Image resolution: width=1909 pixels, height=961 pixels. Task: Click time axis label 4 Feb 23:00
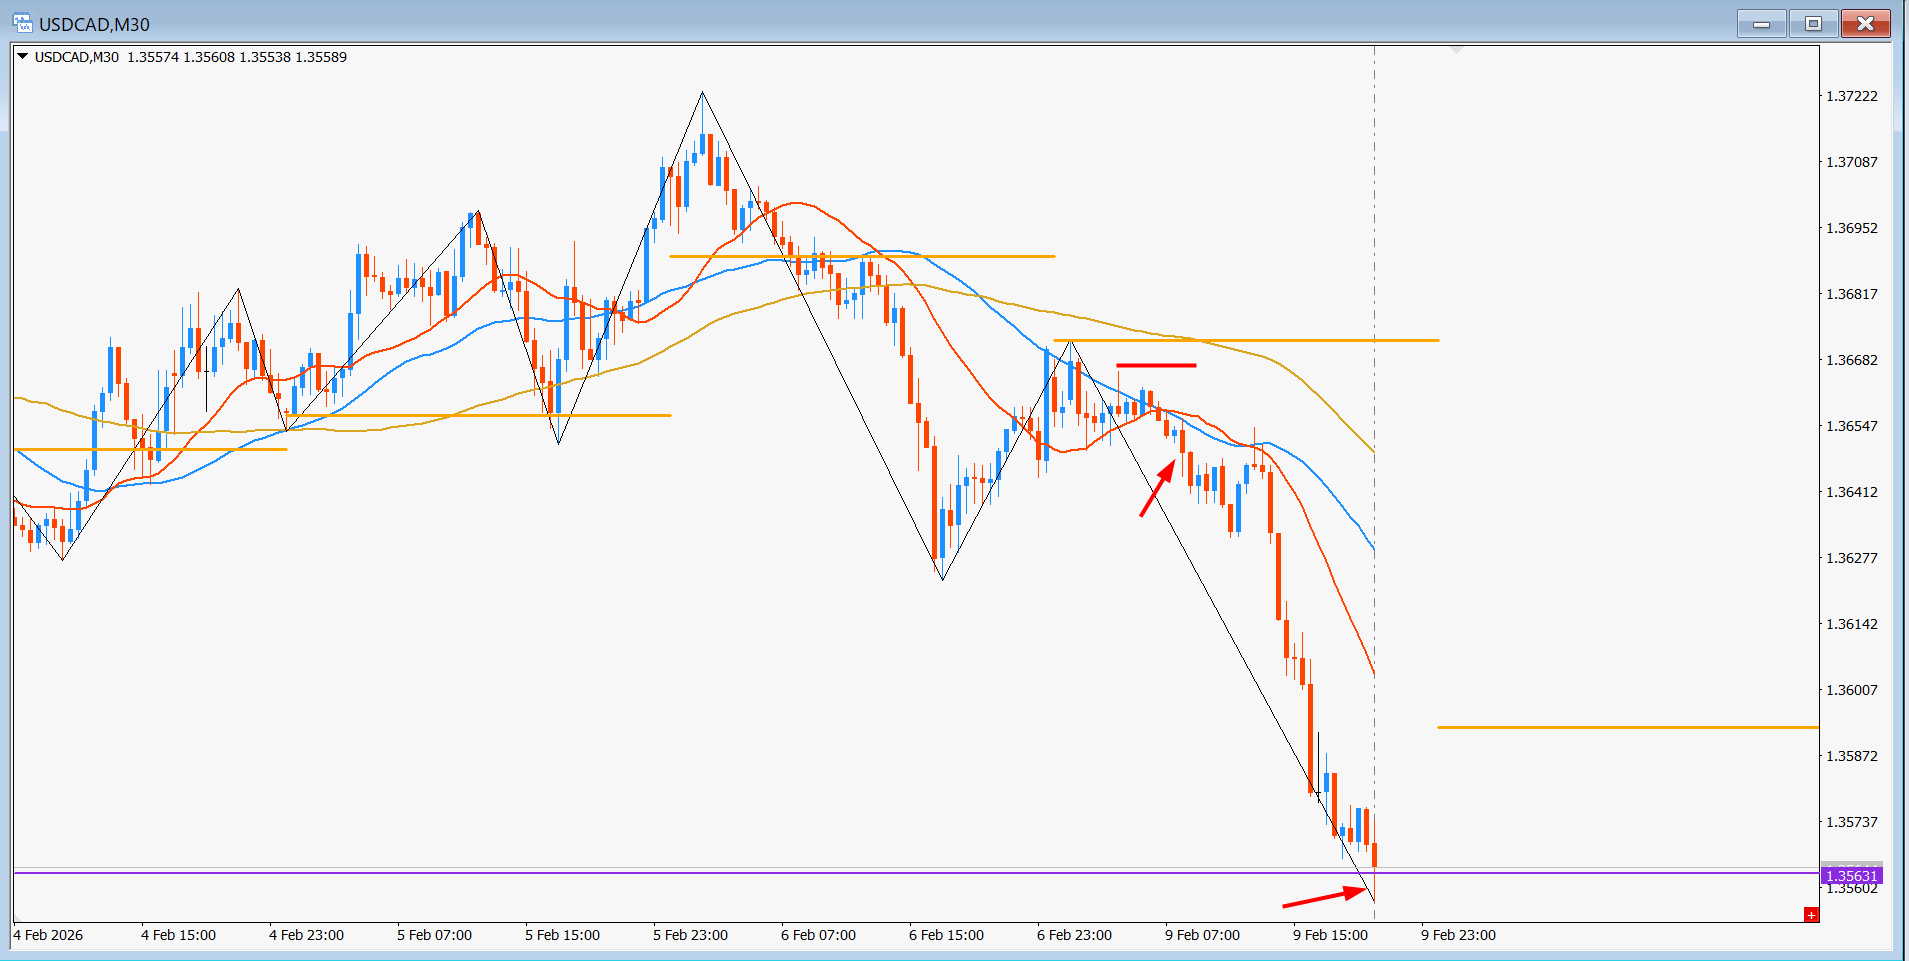(x=306, y=935)
